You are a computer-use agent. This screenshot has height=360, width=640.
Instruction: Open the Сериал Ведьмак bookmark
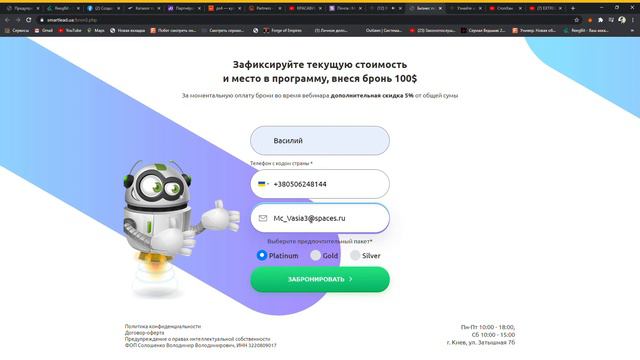click(x=483, y=30)
